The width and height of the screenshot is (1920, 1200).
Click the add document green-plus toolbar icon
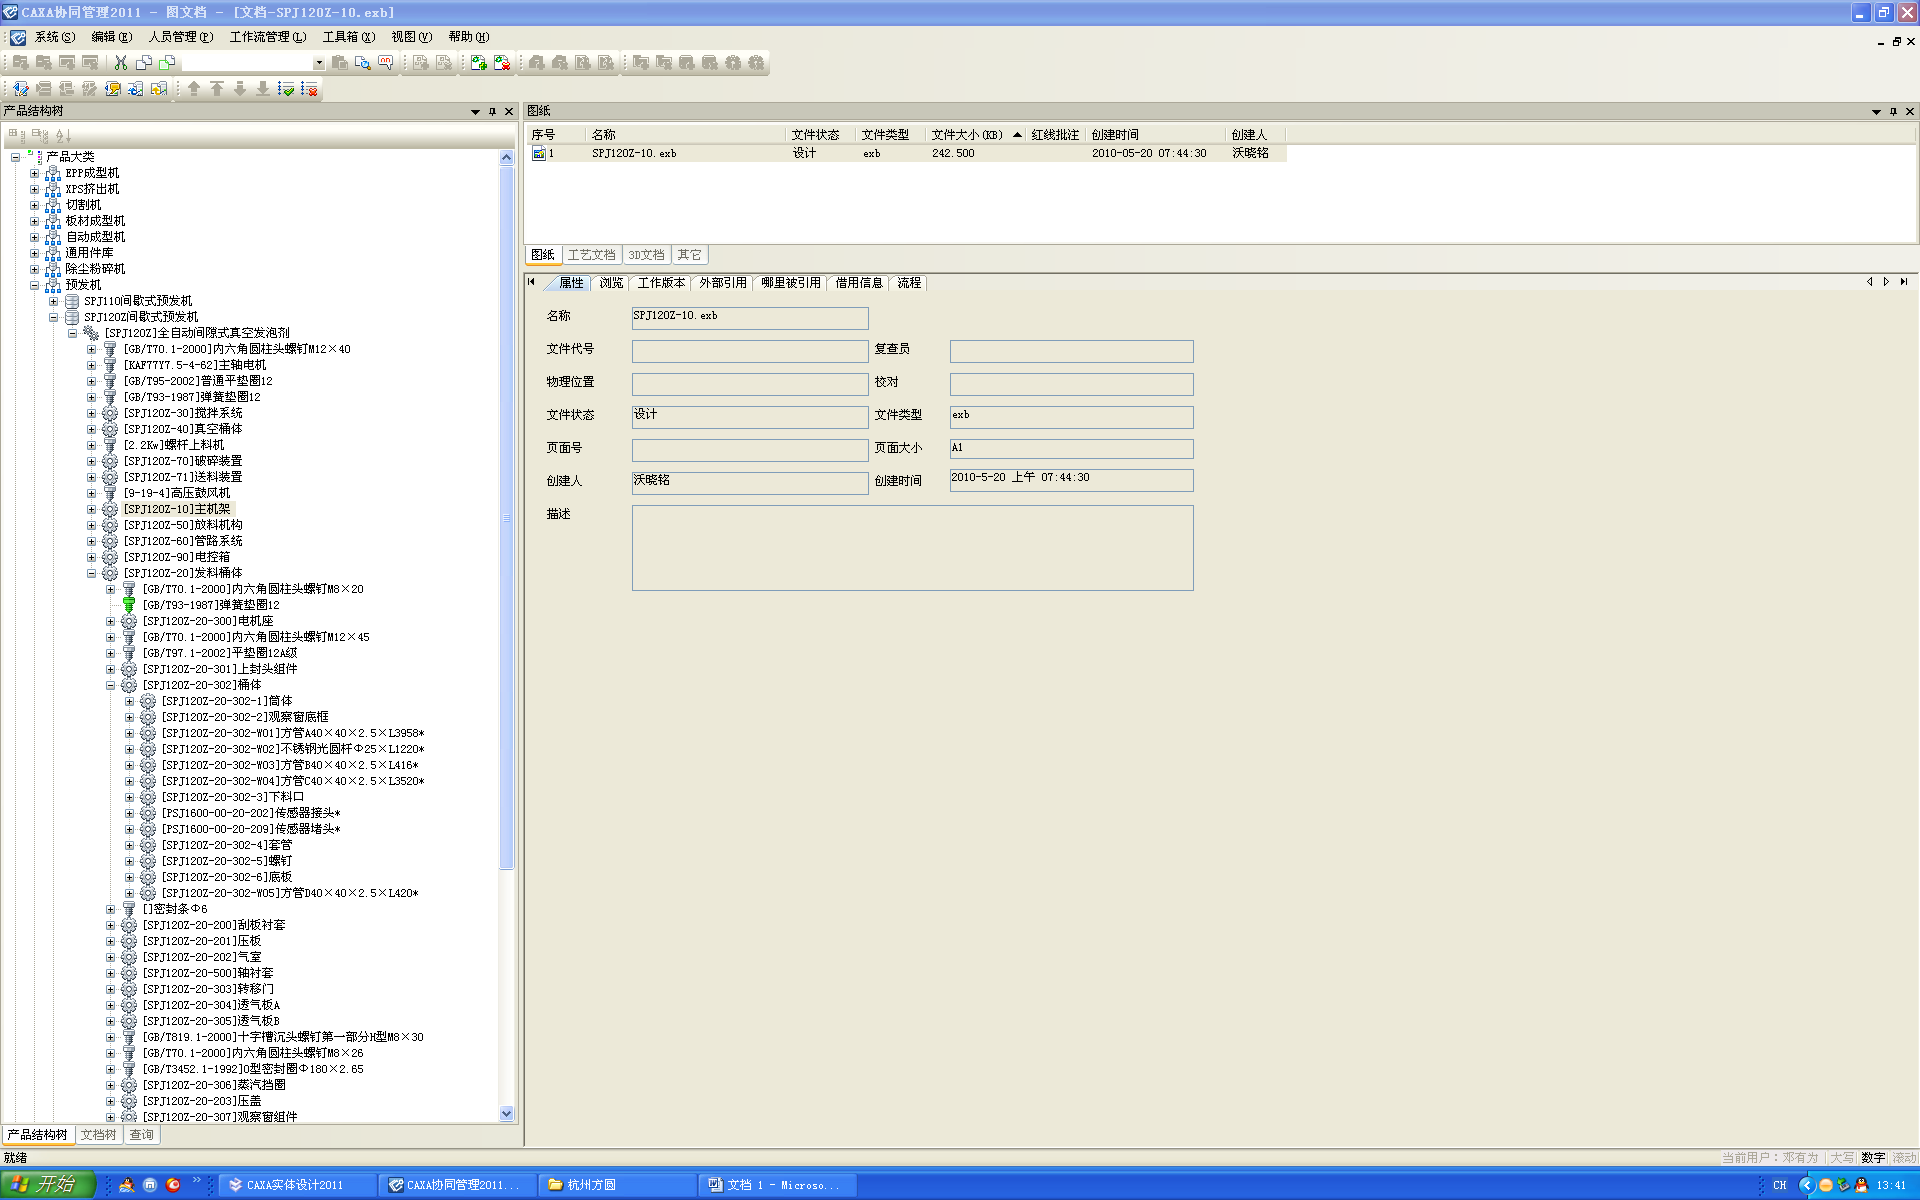click(x=478, y=62)
